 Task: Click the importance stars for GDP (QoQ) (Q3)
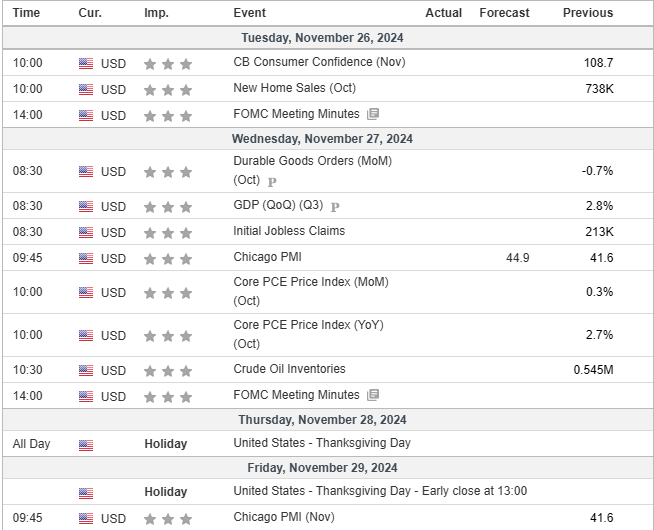tap(168, 207)
